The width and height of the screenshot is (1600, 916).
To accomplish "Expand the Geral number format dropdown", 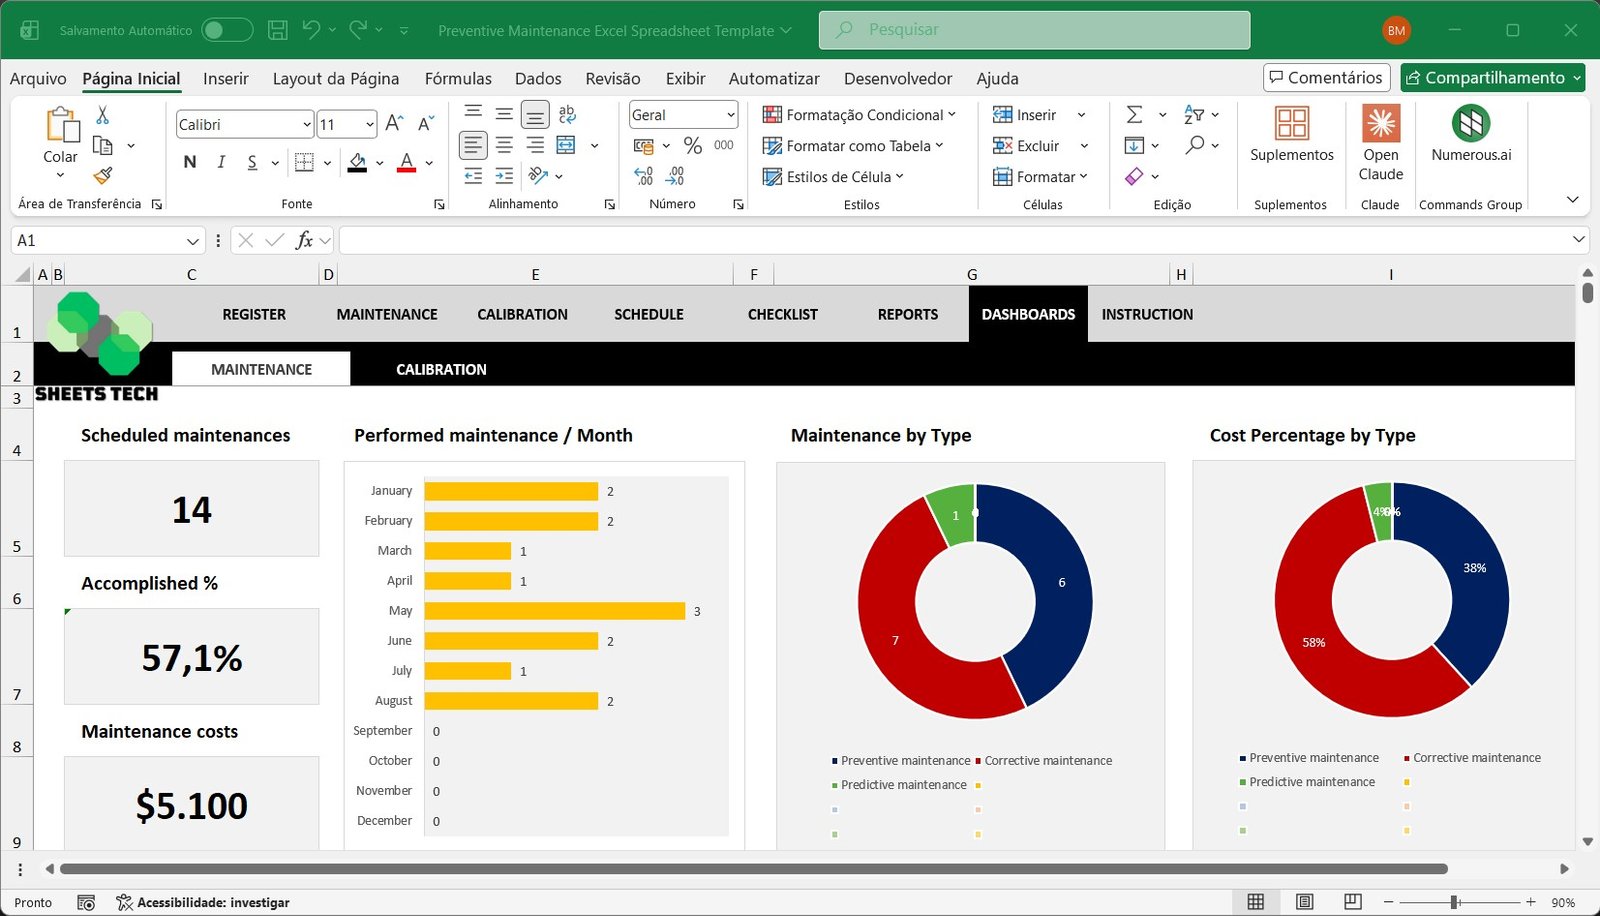I will click(730, 114).
